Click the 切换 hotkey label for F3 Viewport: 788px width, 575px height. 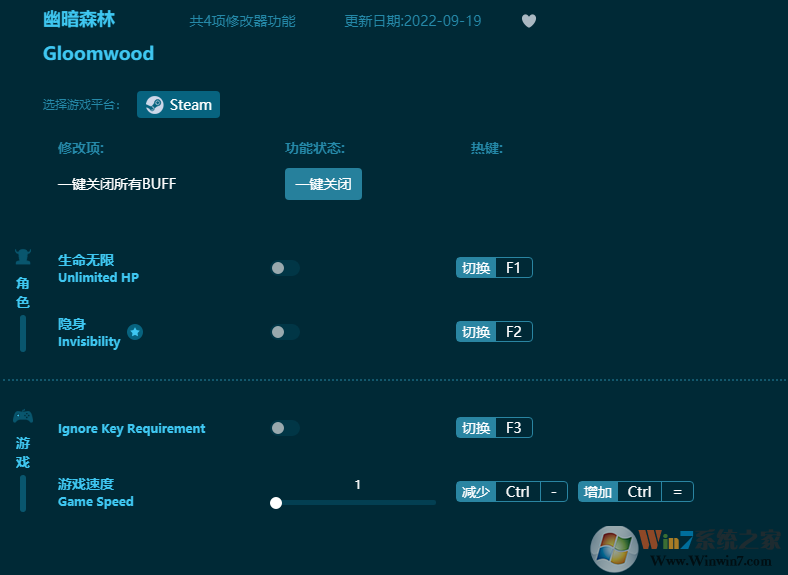(476, 428)
